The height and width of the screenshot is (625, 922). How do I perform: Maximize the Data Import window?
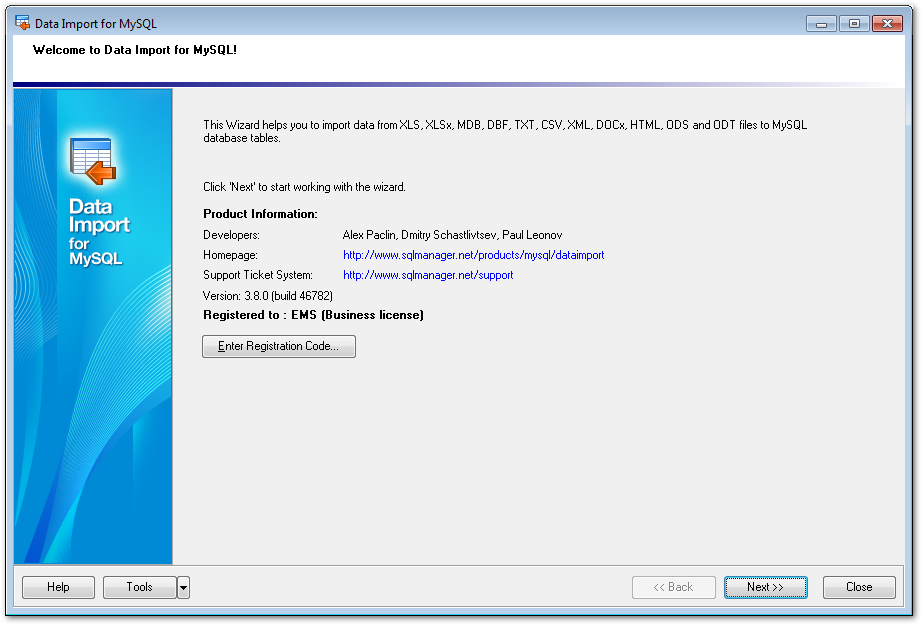[x=854, y=24]
